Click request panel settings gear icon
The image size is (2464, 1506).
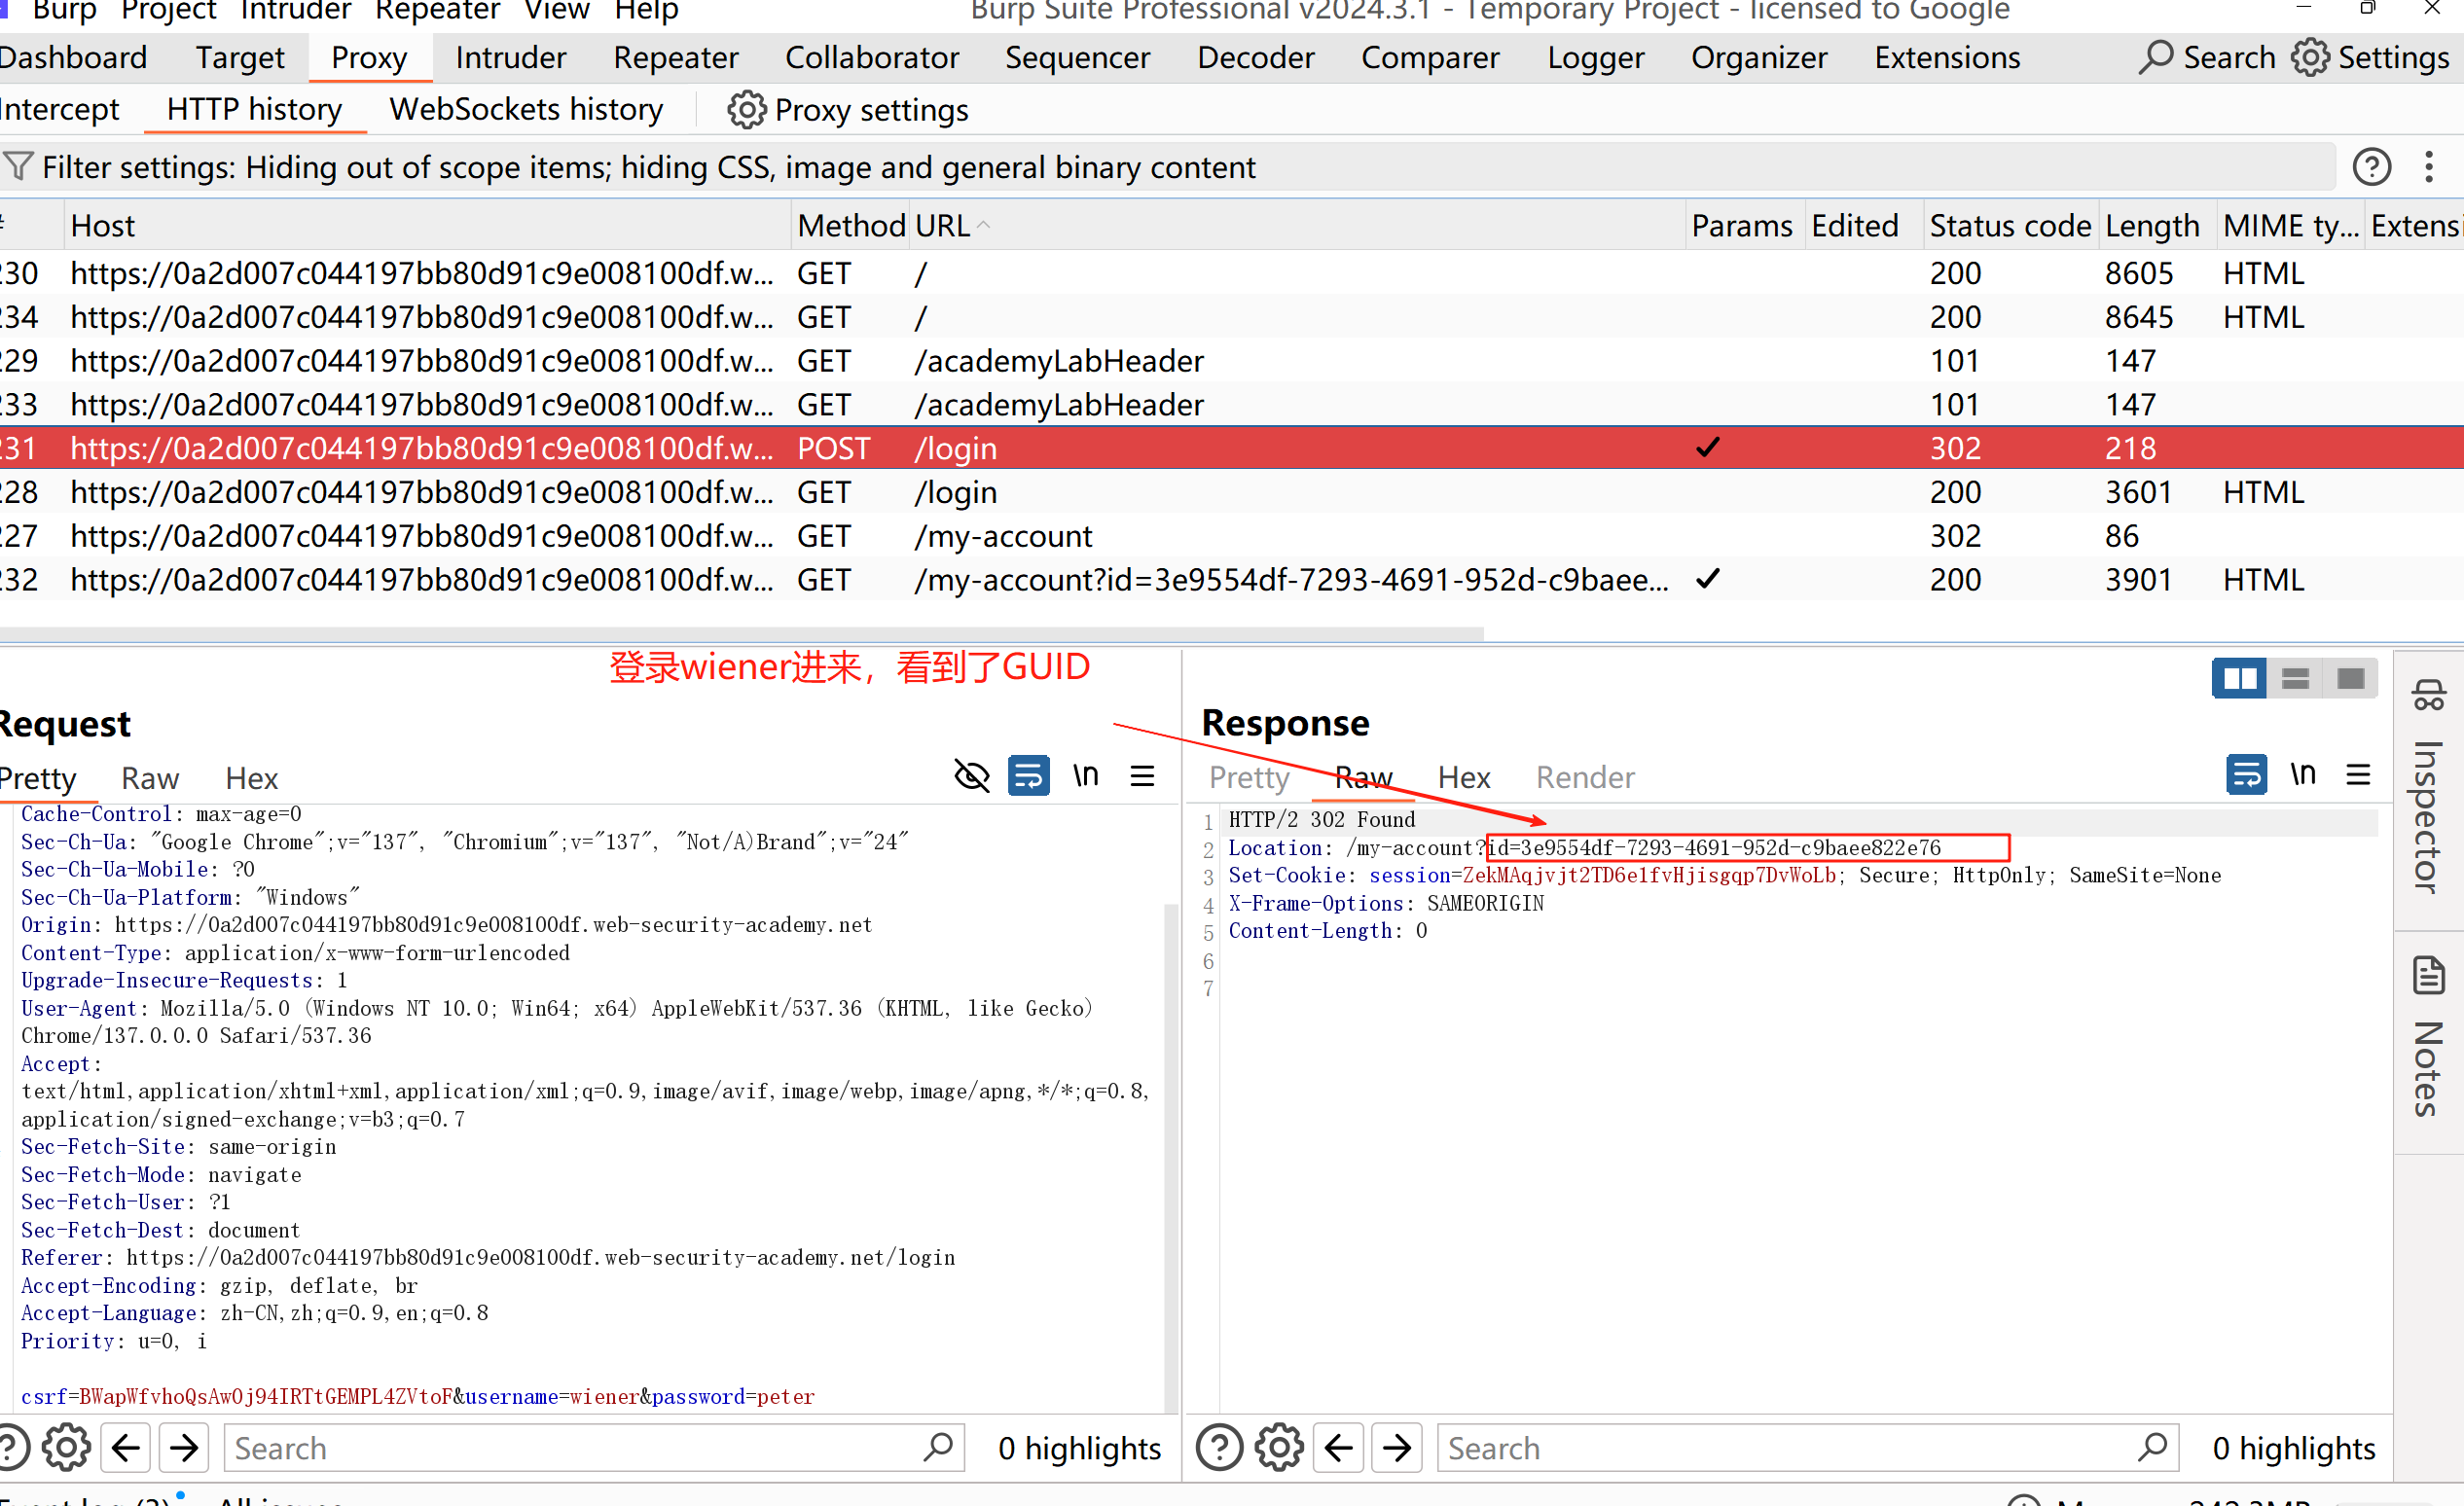(66, 1447)
